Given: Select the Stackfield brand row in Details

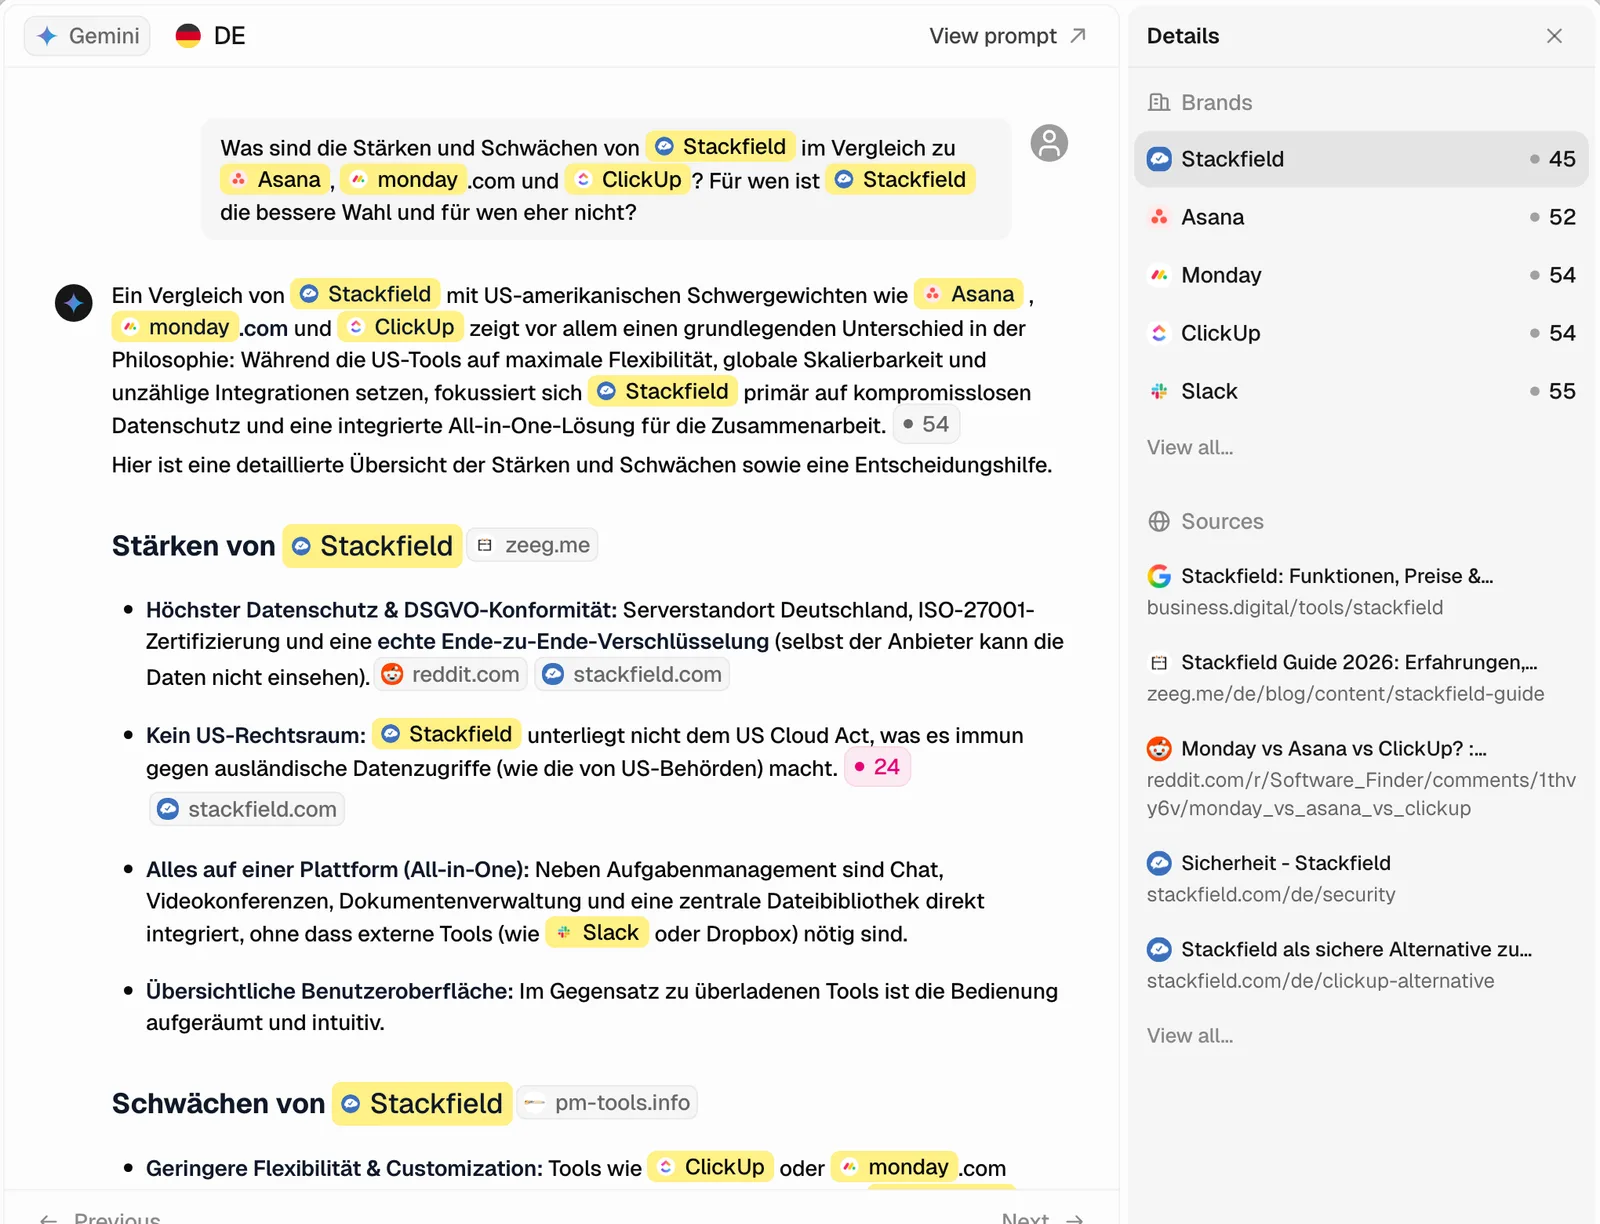Looking at the screenshot, I should pos(1361,159).
